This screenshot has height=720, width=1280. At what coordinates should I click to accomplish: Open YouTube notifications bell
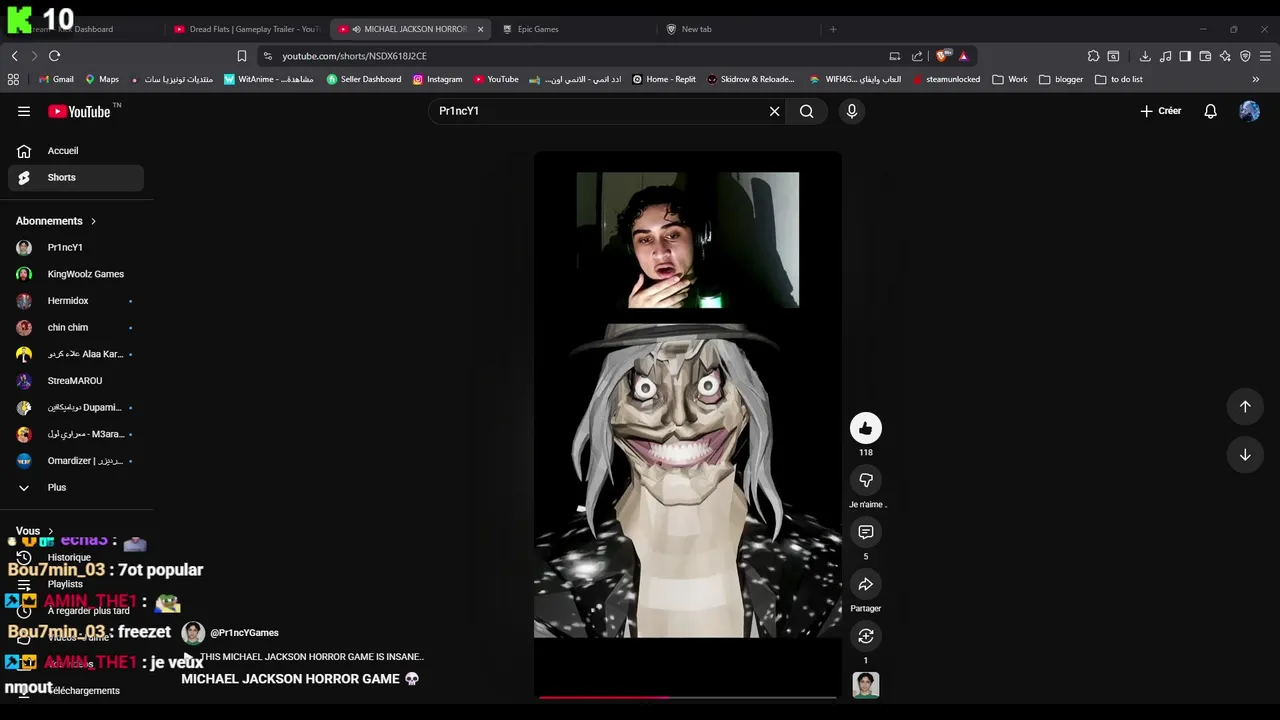1210,111
